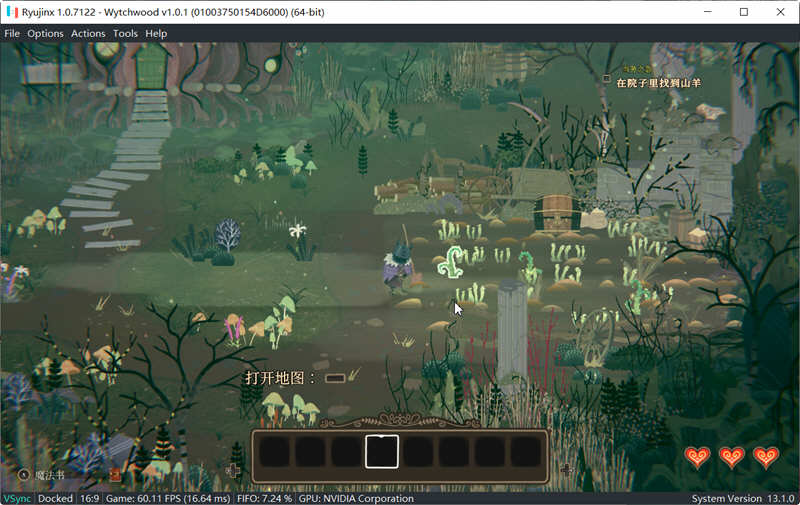Click the GPU: NVIDIA Corporation label
The image size is (800, 505).
pyautogui.click(x=356, y=498)
